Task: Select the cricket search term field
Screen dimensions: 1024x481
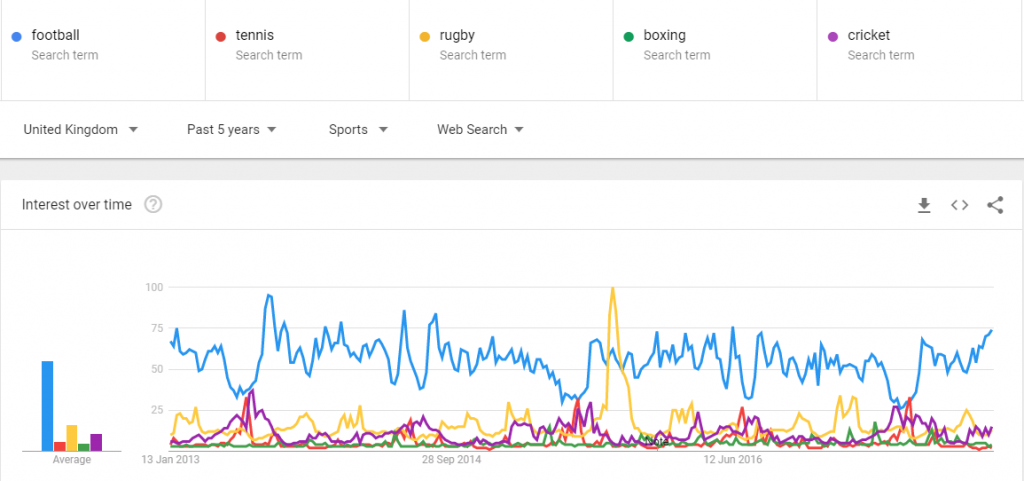Action: [x=868, y=36]
